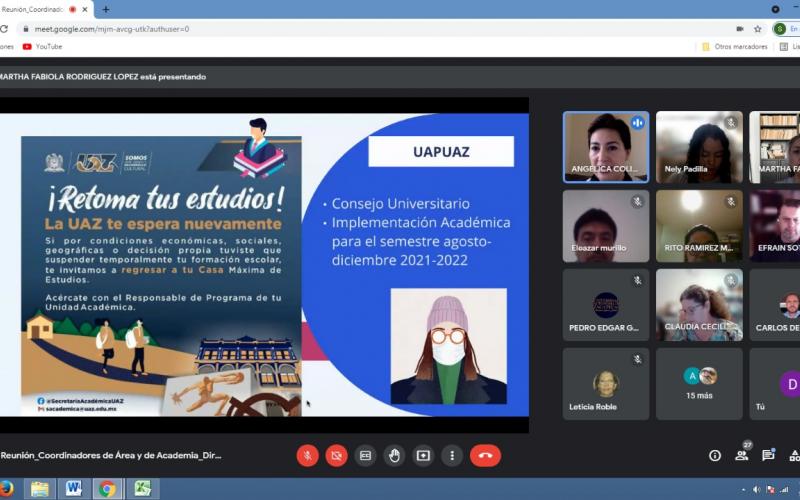Select the CLAUDIA CECILIA video tile
Screen dimensions: 800x500
tap(699, 305)
